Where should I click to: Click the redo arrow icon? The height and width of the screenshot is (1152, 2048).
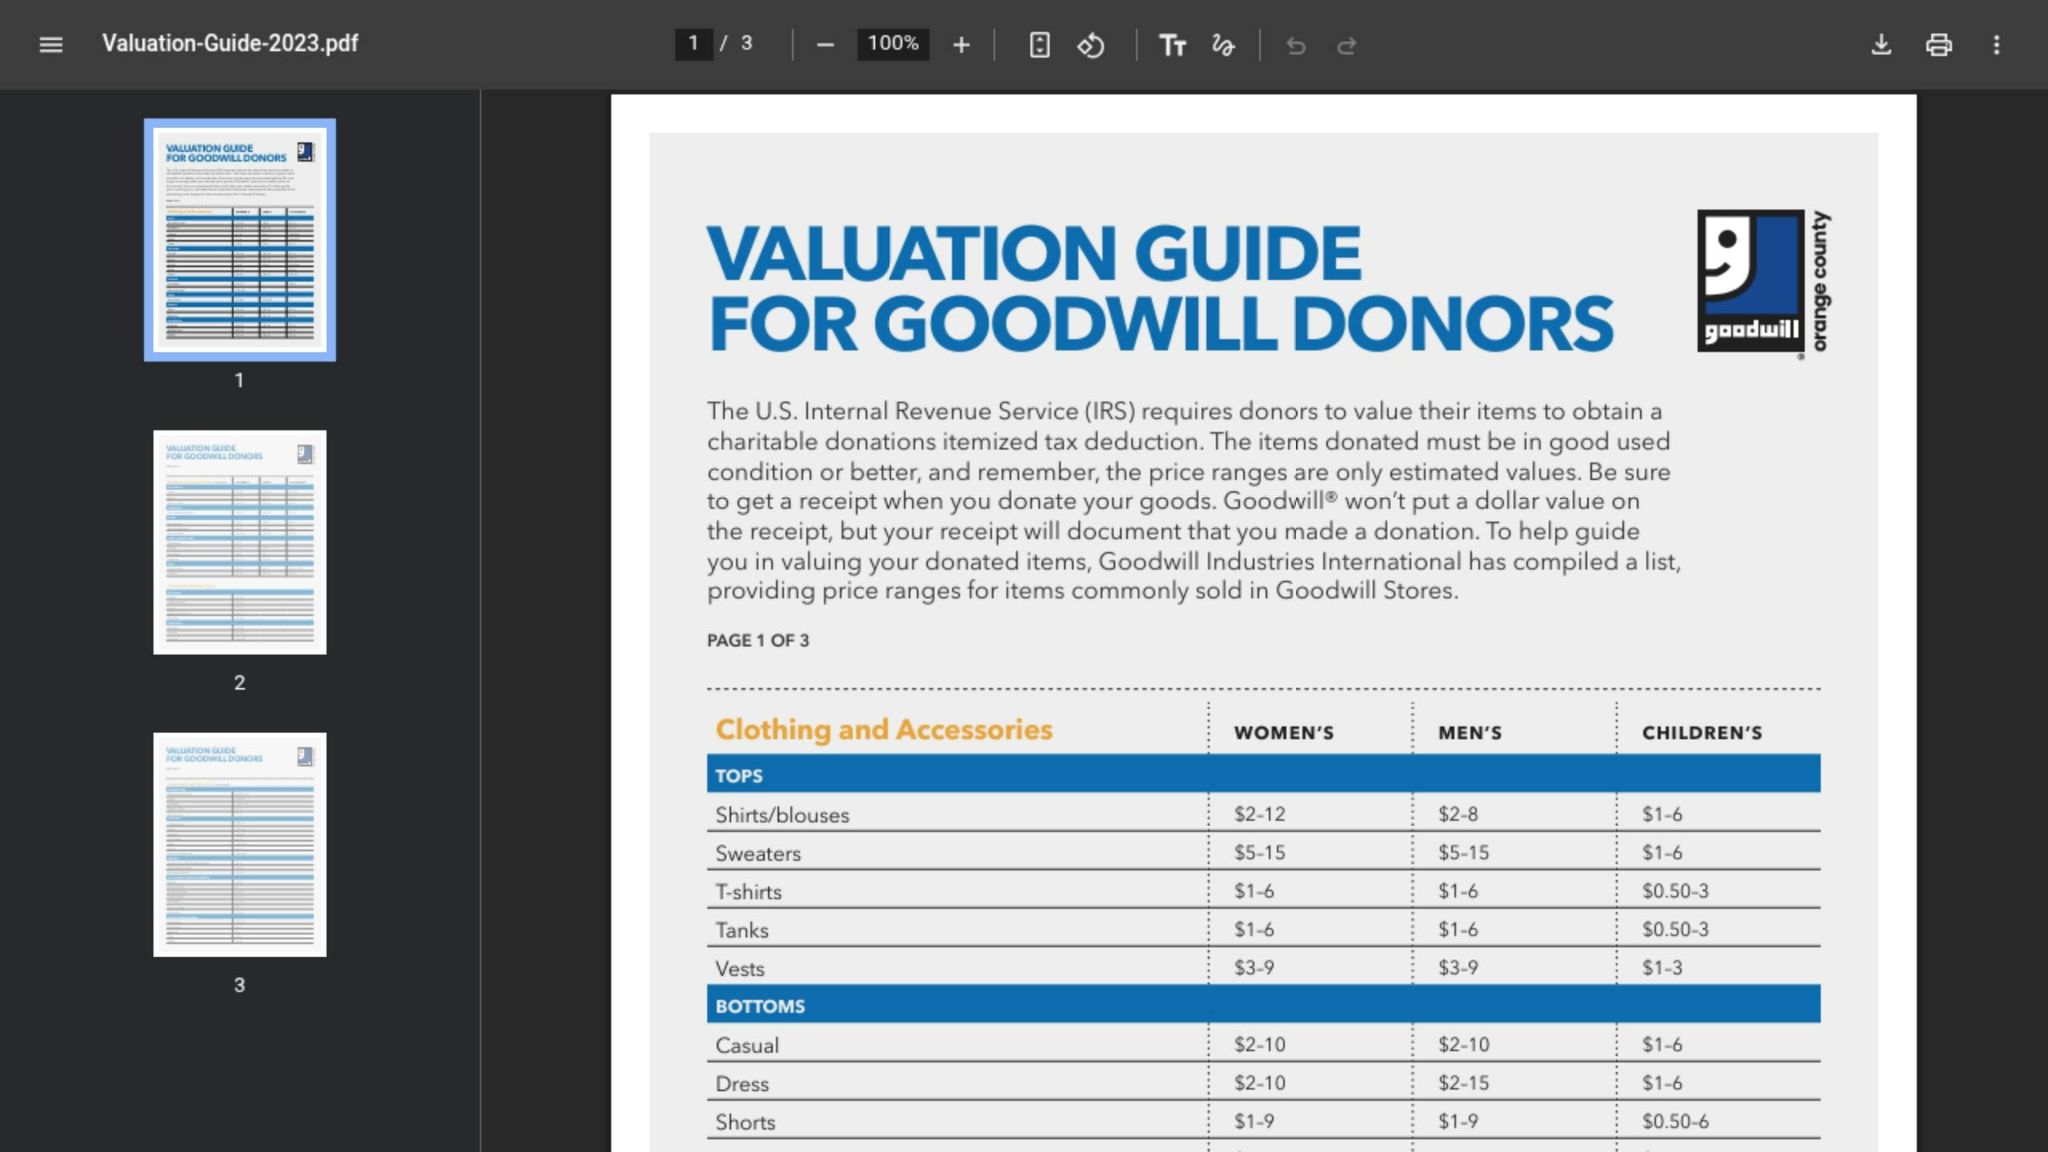coord(1347,45)
